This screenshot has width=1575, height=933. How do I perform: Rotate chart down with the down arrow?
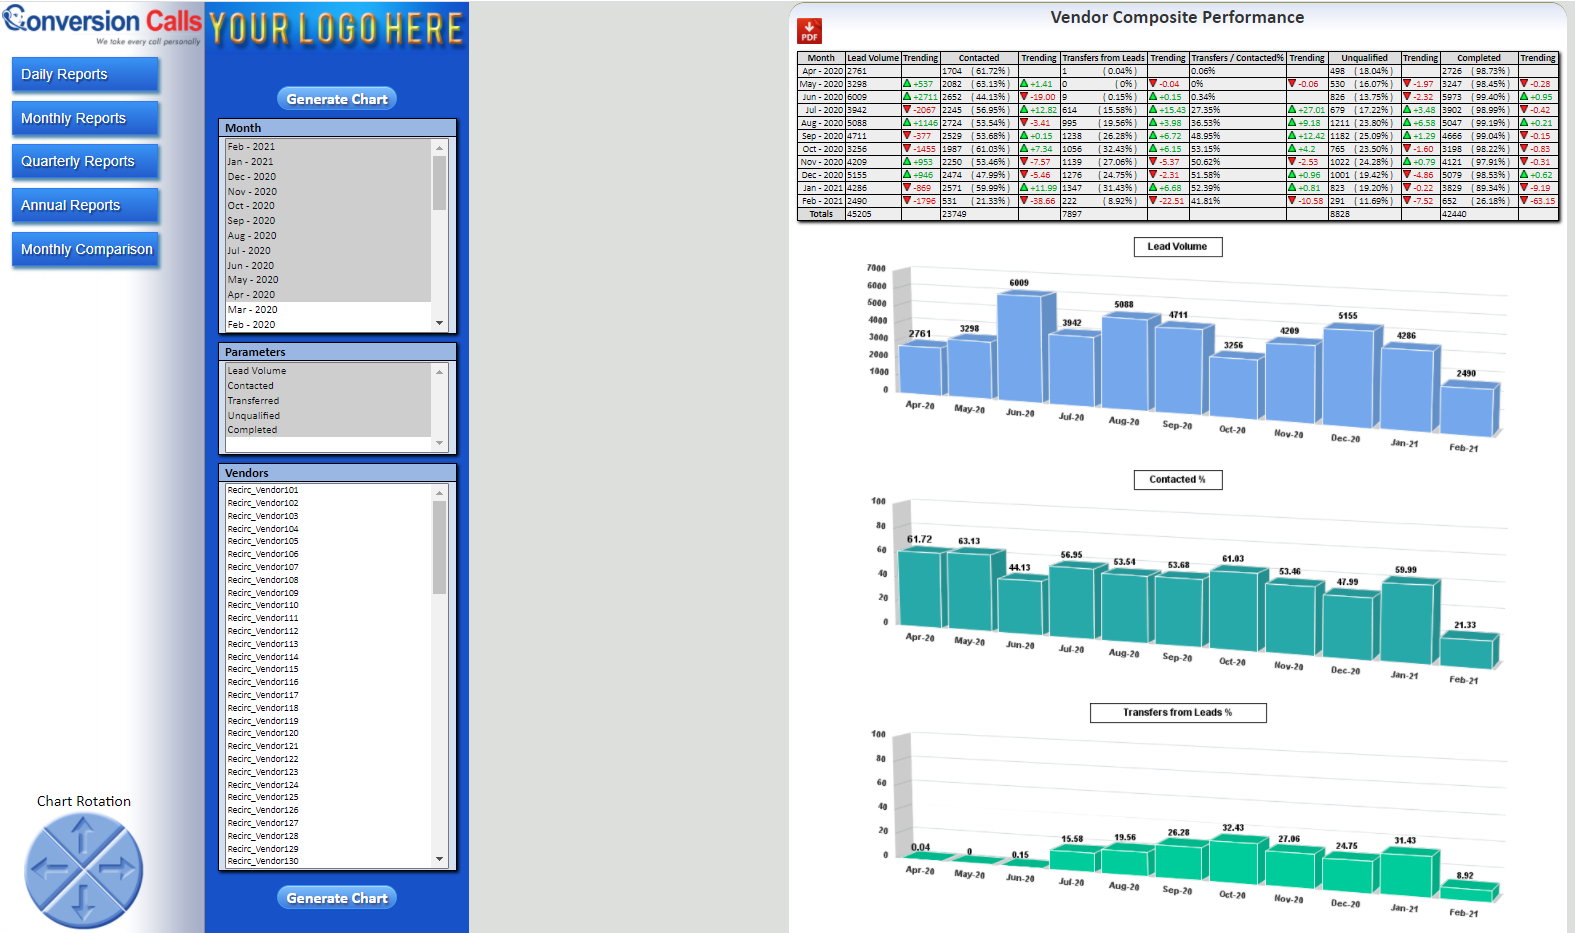(x=83, y=904)
